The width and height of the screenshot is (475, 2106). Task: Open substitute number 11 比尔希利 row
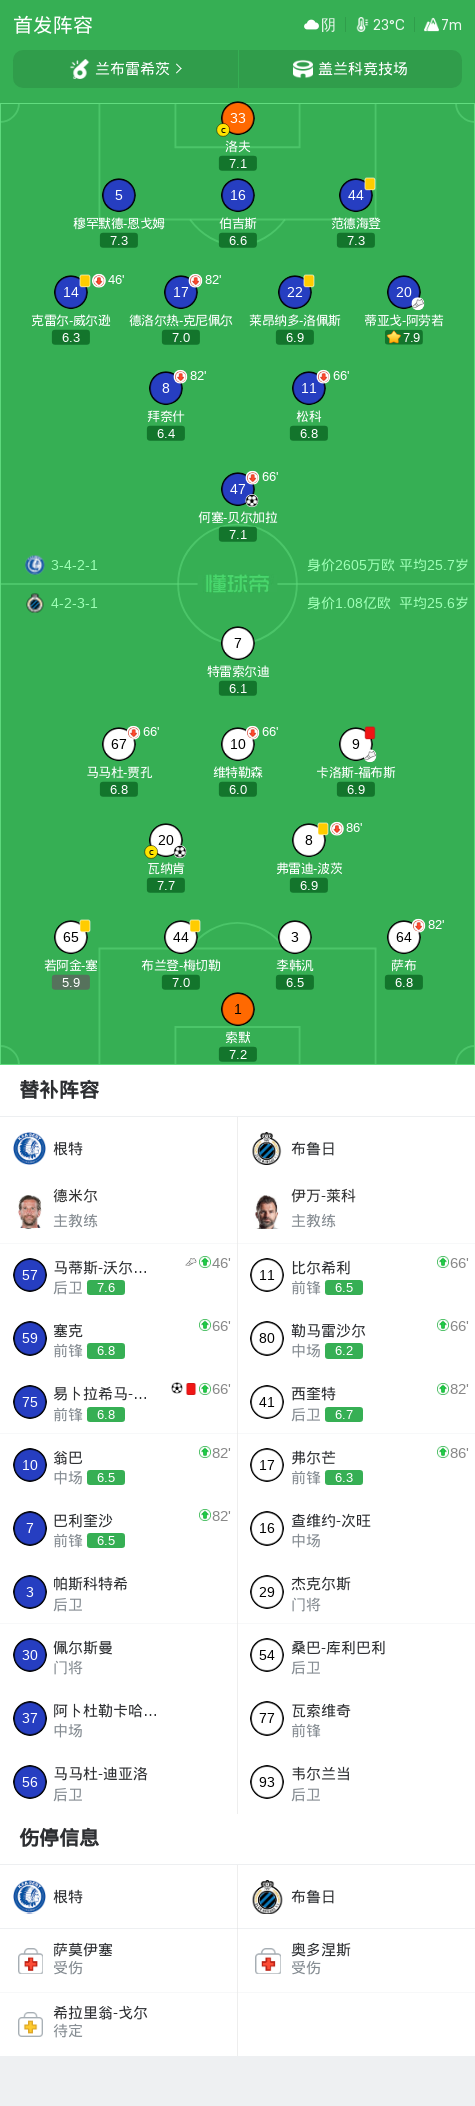pyautogui.click(x=356, y=1275)
